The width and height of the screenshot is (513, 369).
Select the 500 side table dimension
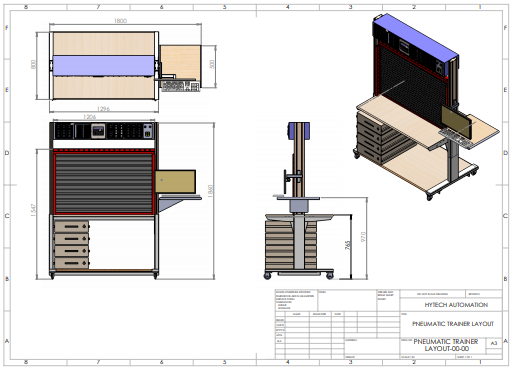tap(212, 64)
